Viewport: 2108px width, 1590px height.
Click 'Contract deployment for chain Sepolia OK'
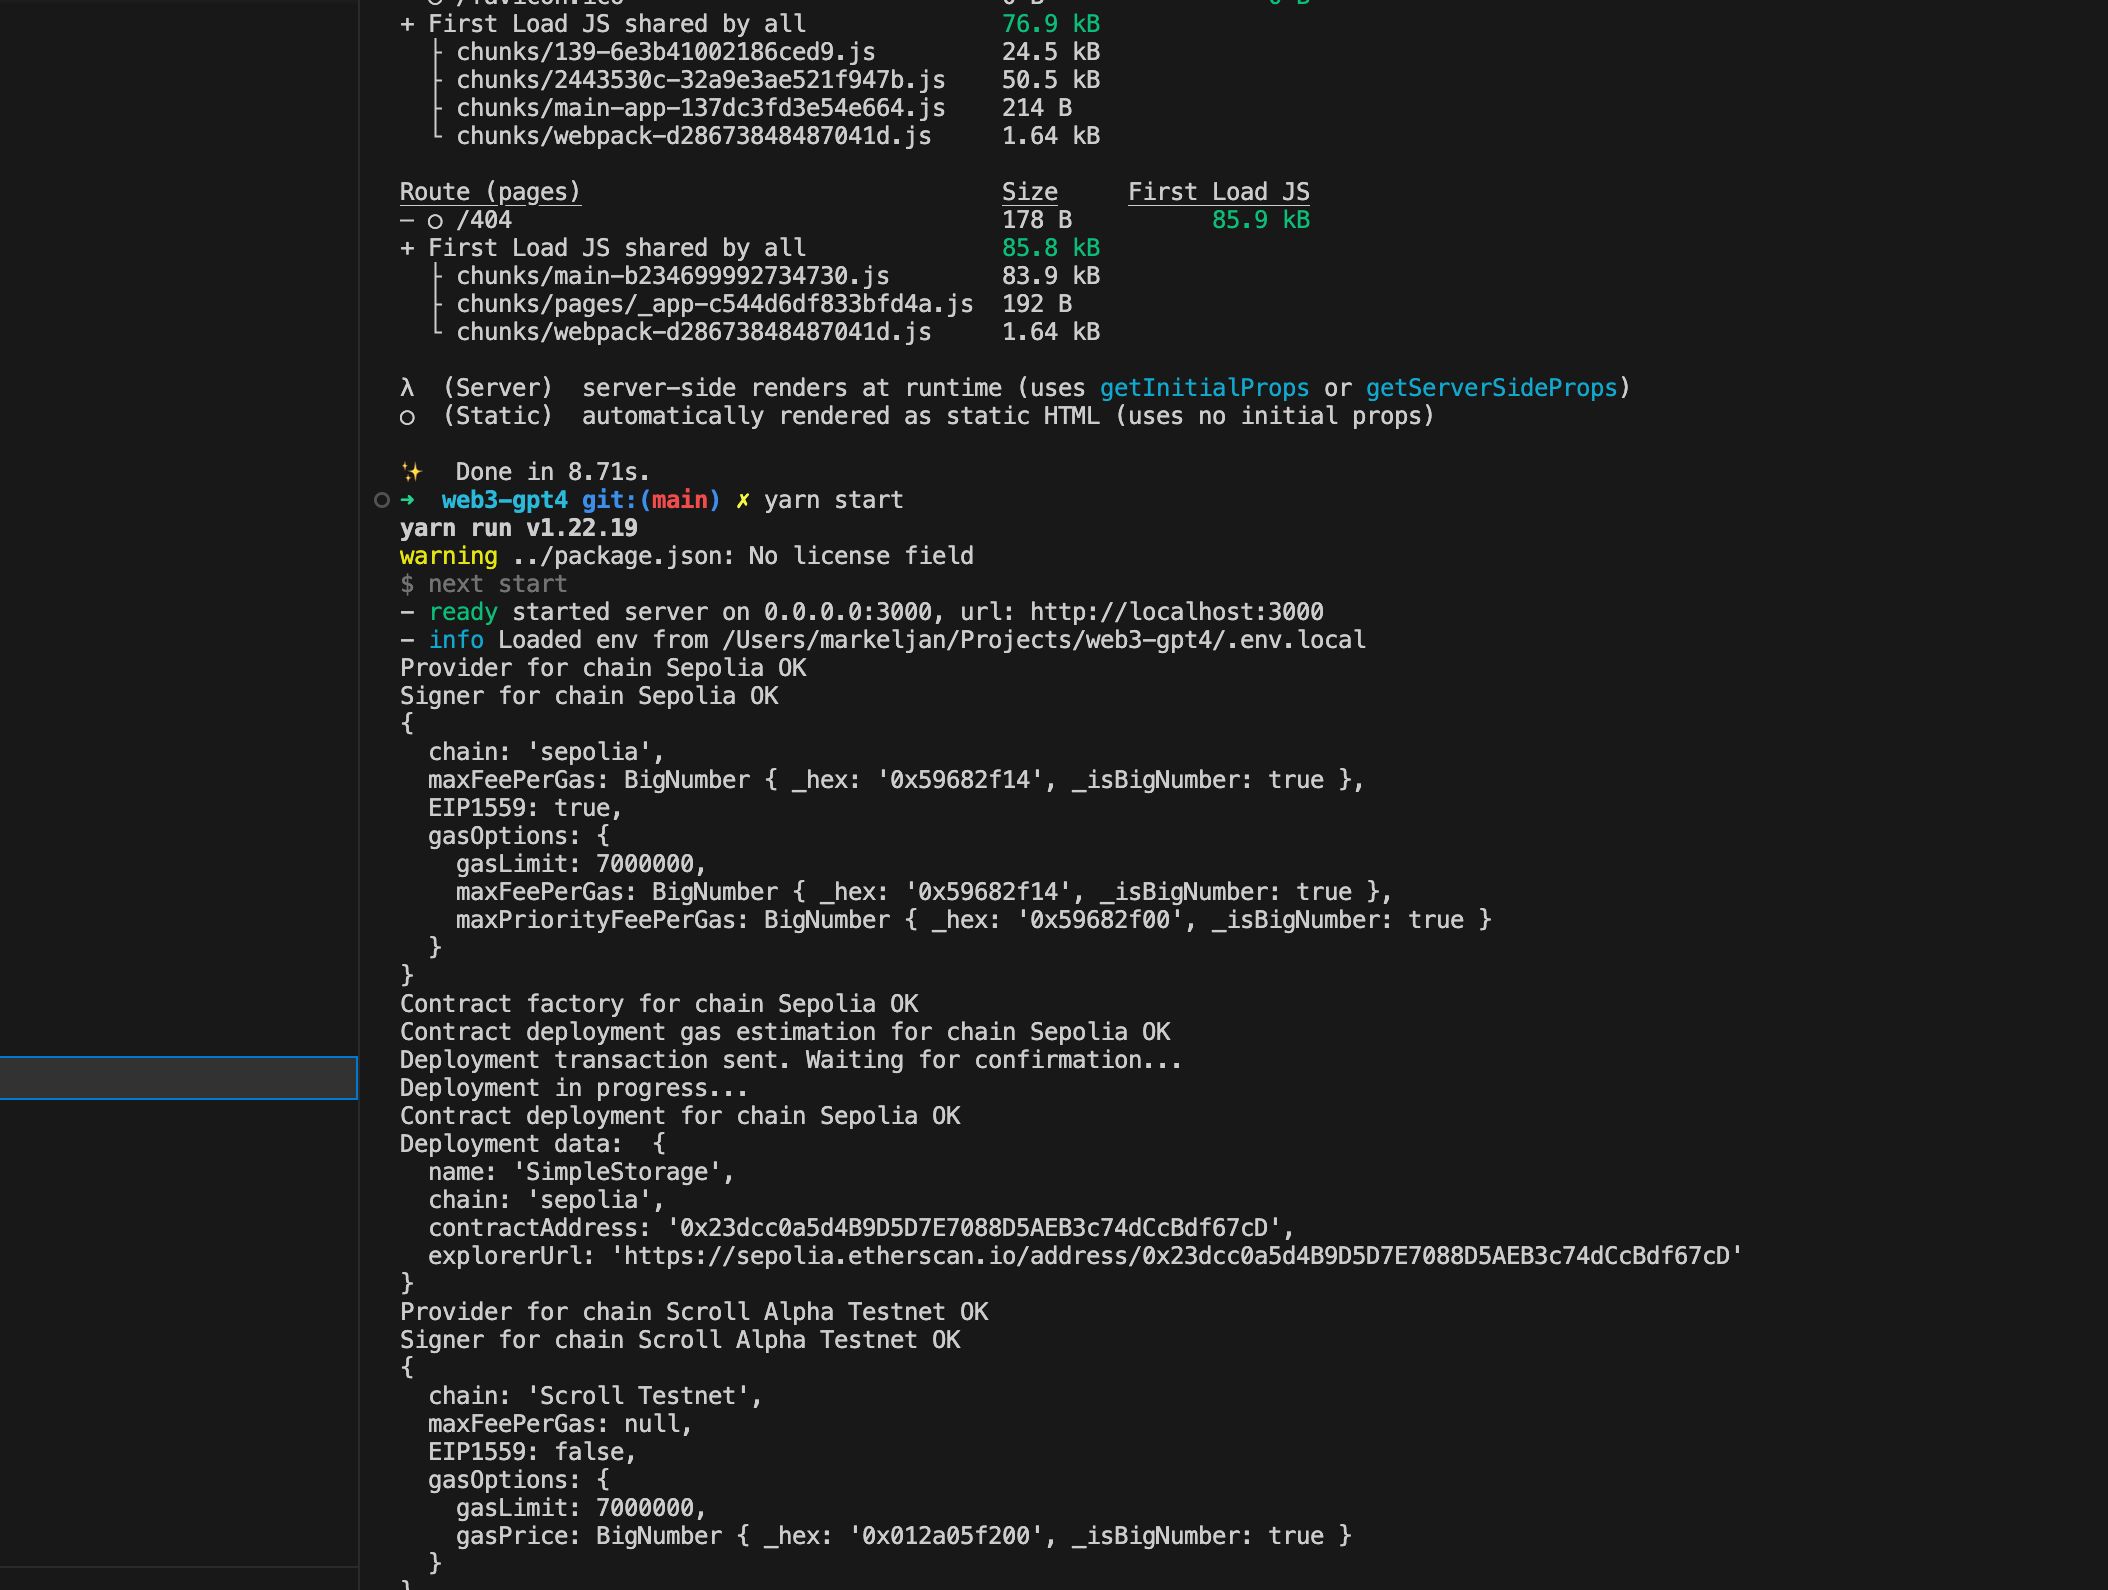(680, 1116)
